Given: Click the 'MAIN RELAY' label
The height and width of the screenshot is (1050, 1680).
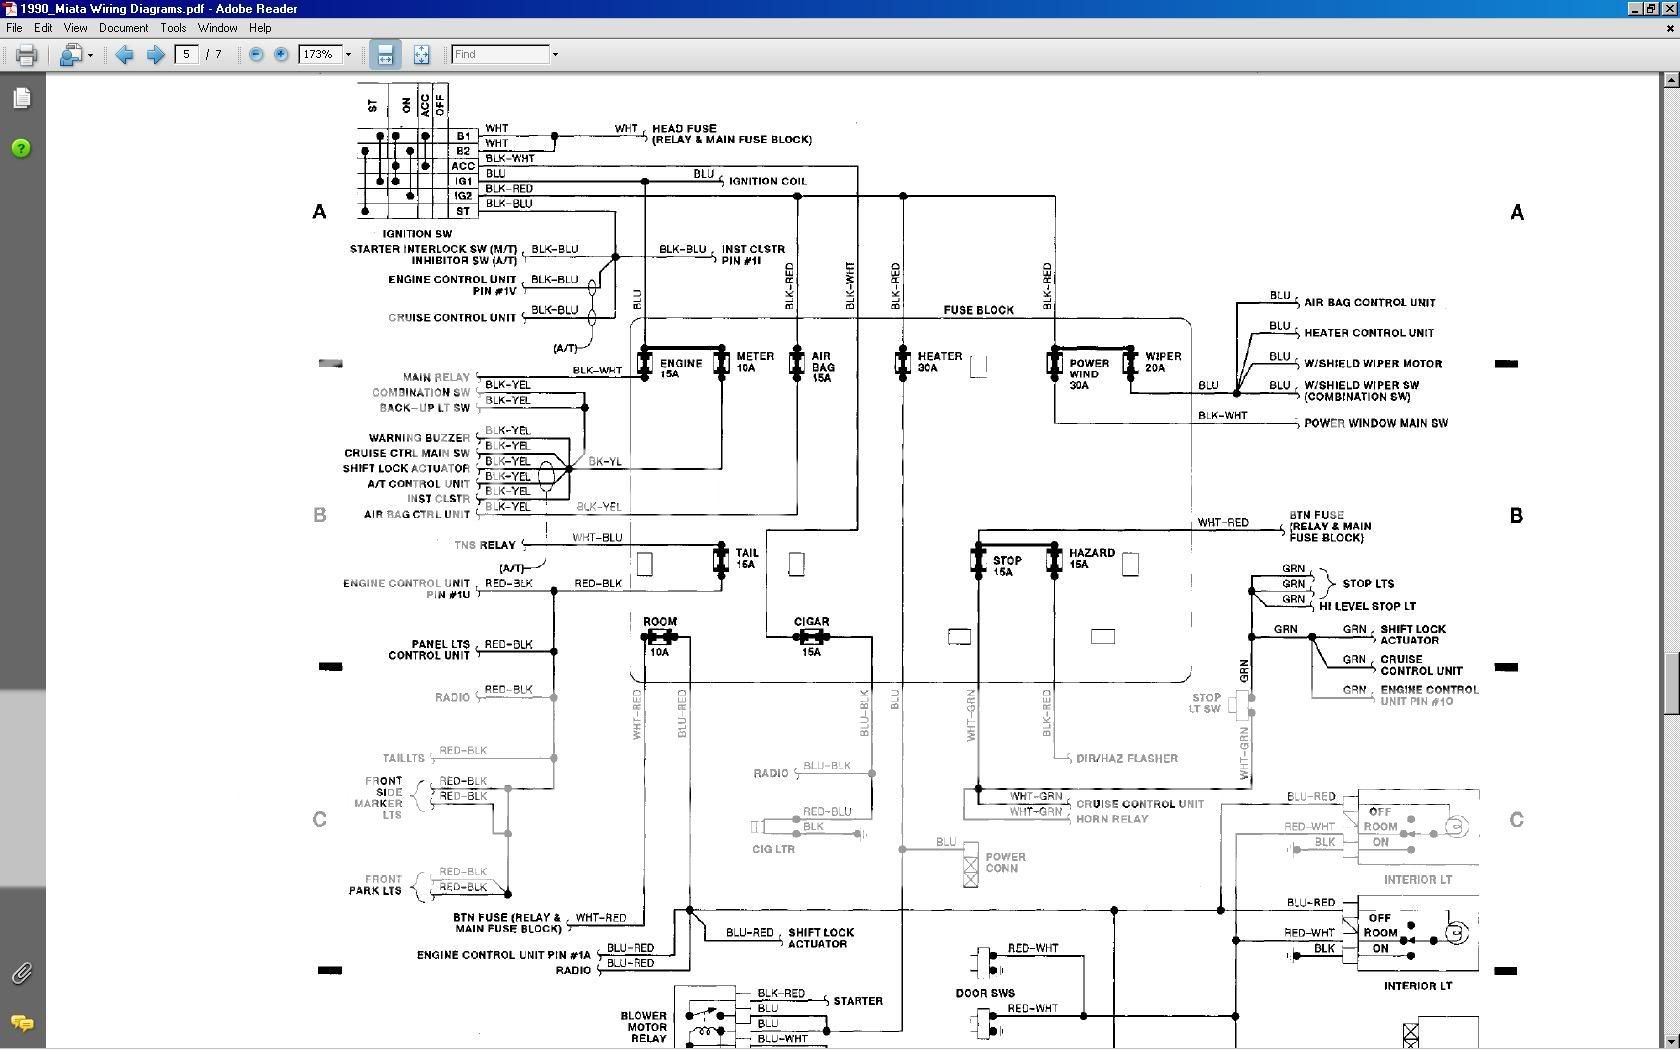Looking at the screenshot, I should (x=436, y=378).
